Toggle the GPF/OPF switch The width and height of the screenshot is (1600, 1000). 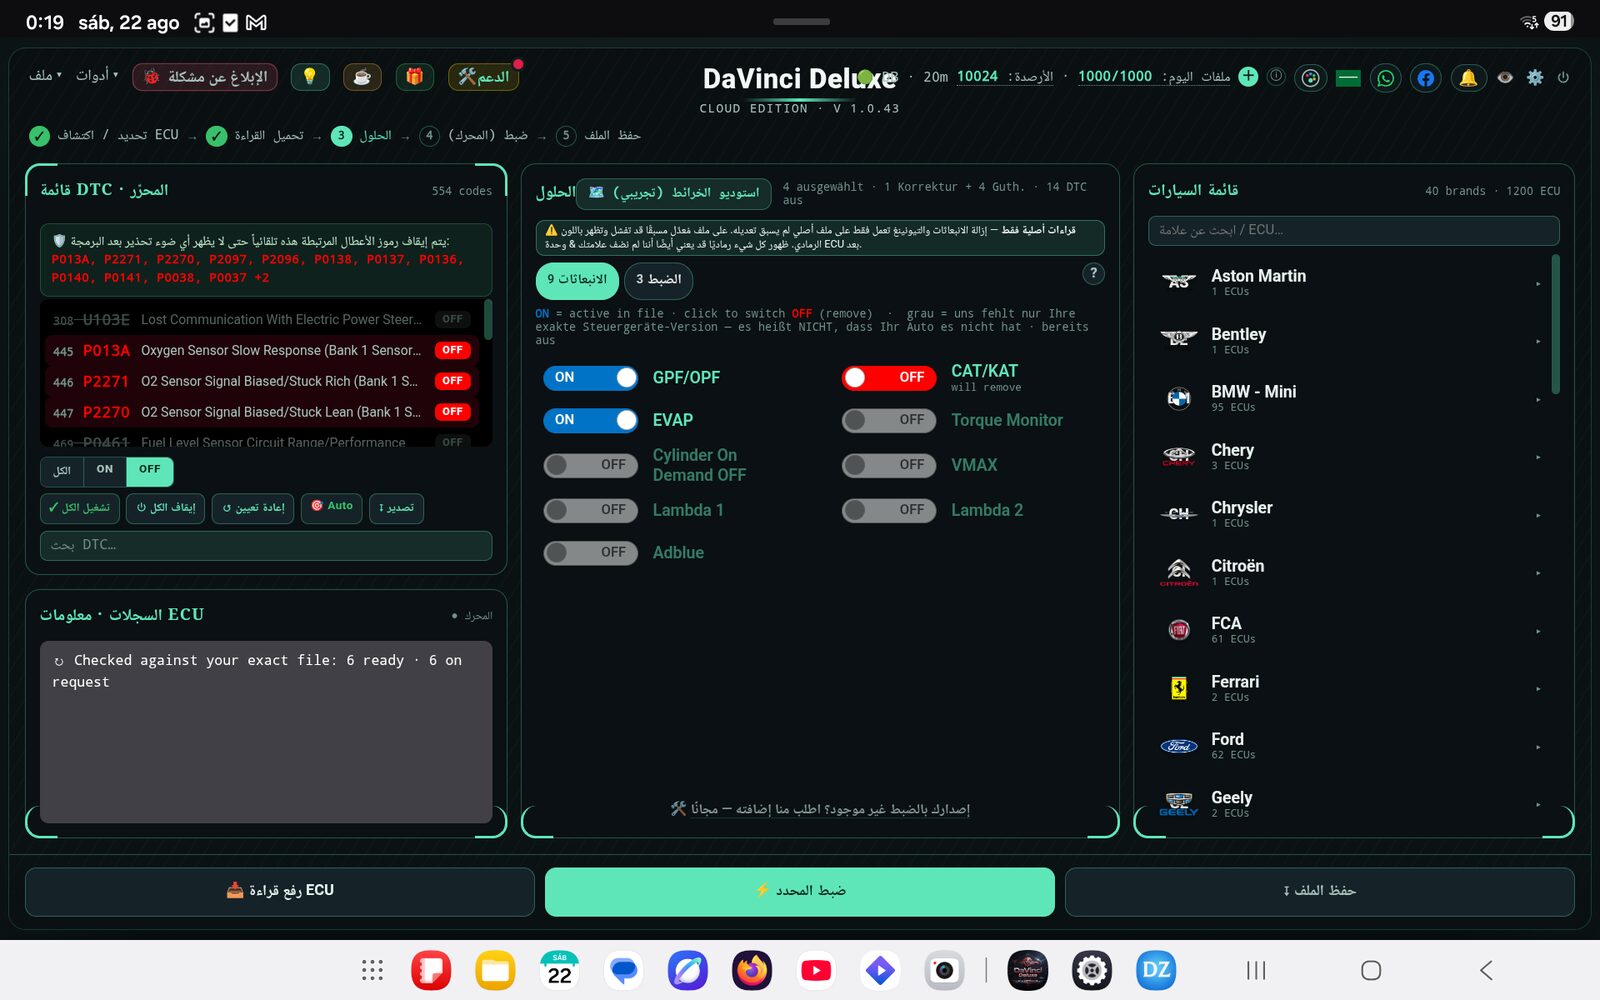point(591,377)
